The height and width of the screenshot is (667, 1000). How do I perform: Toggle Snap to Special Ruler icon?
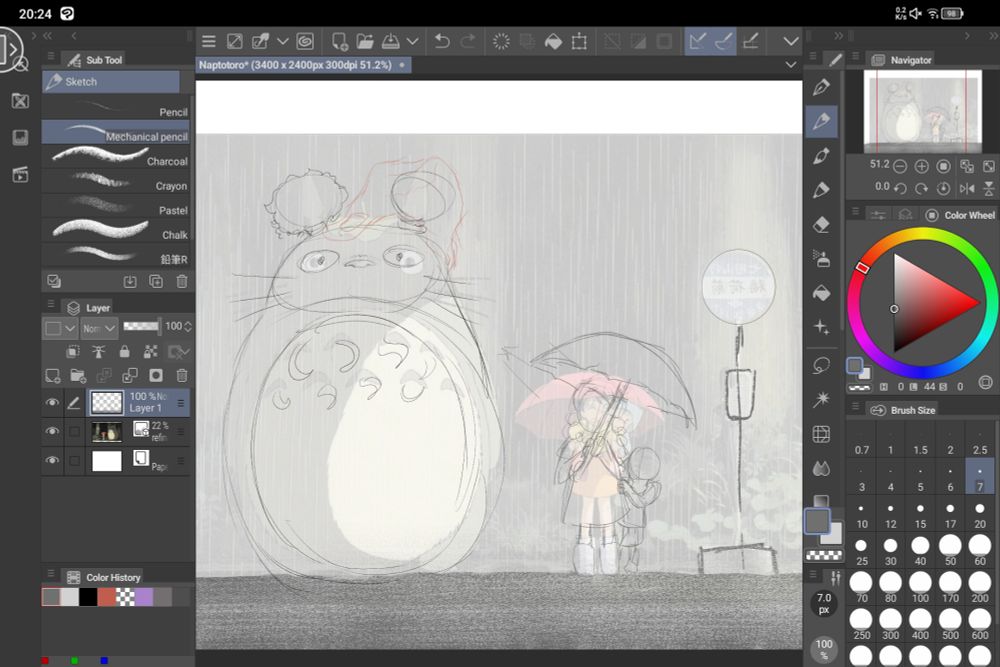tap(724, 42)
